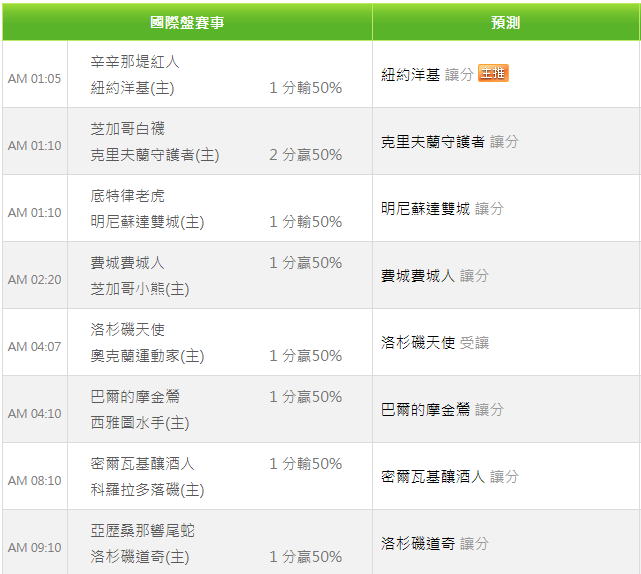Click team name 奧克蘭運動家(主)
The height and width of the screenshot is (574, 641).
click(x=148, y=356)
